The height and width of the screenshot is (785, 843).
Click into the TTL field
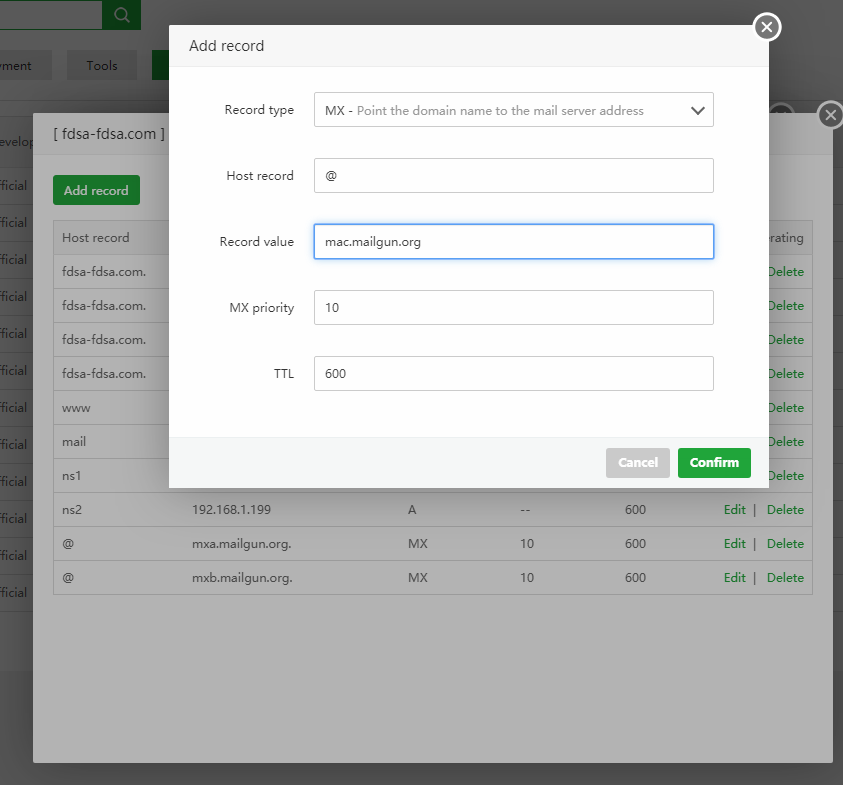click(513, 373)
